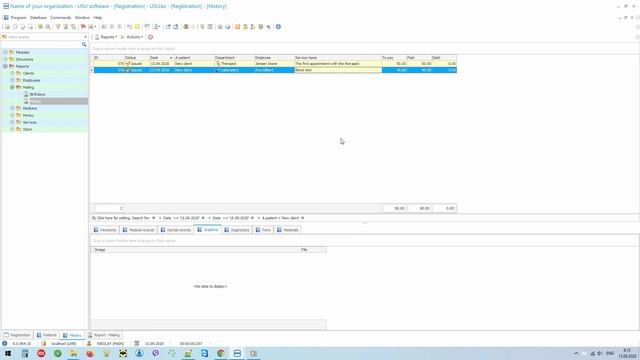Click the status icon in the Therapist row
This screenshot has height=360, width=640.
pyautogui.click(x=128, y=64)
